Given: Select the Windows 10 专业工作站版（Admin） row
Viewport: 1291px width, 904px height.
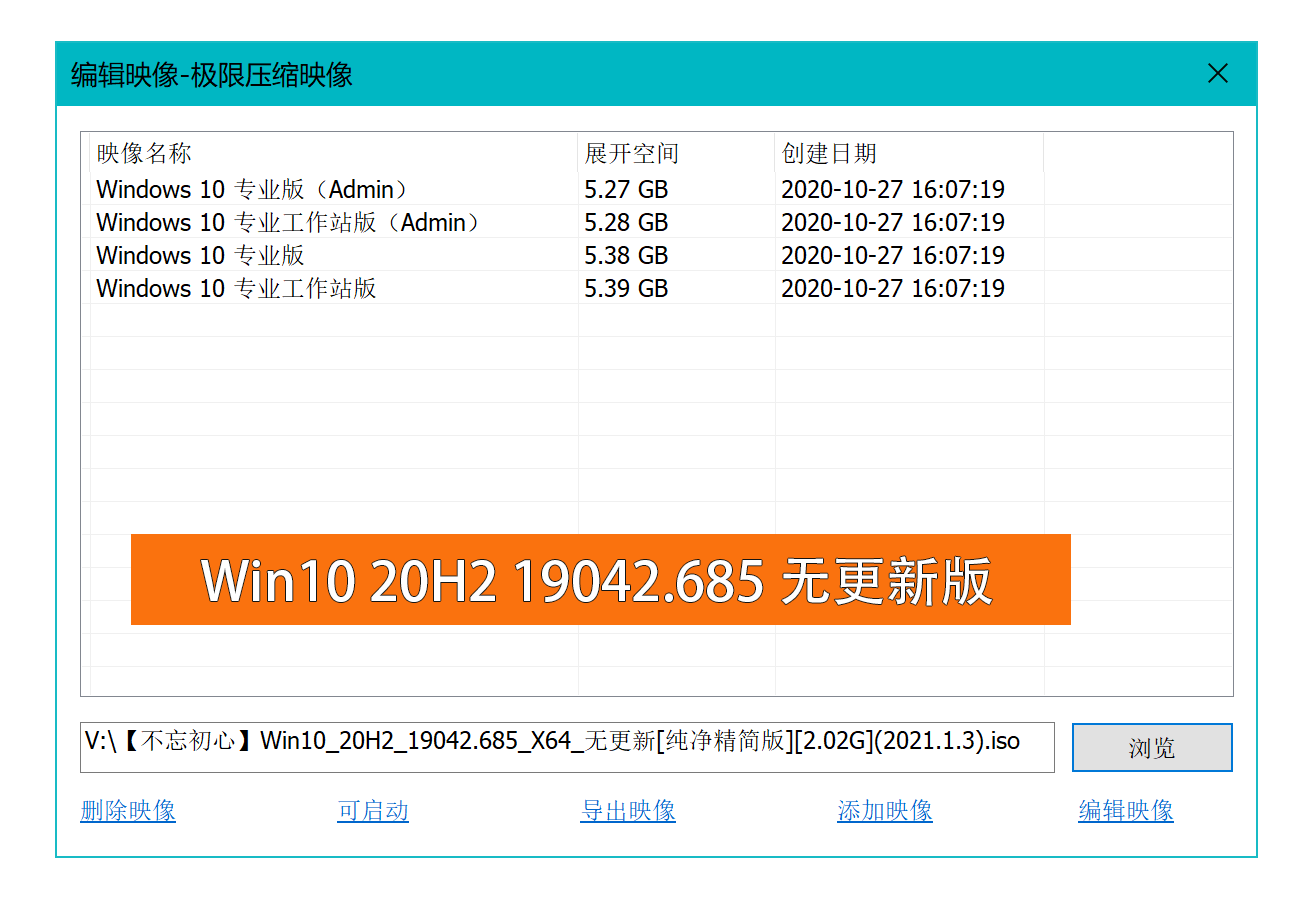Looking at the screenshot, I should 288,222.
